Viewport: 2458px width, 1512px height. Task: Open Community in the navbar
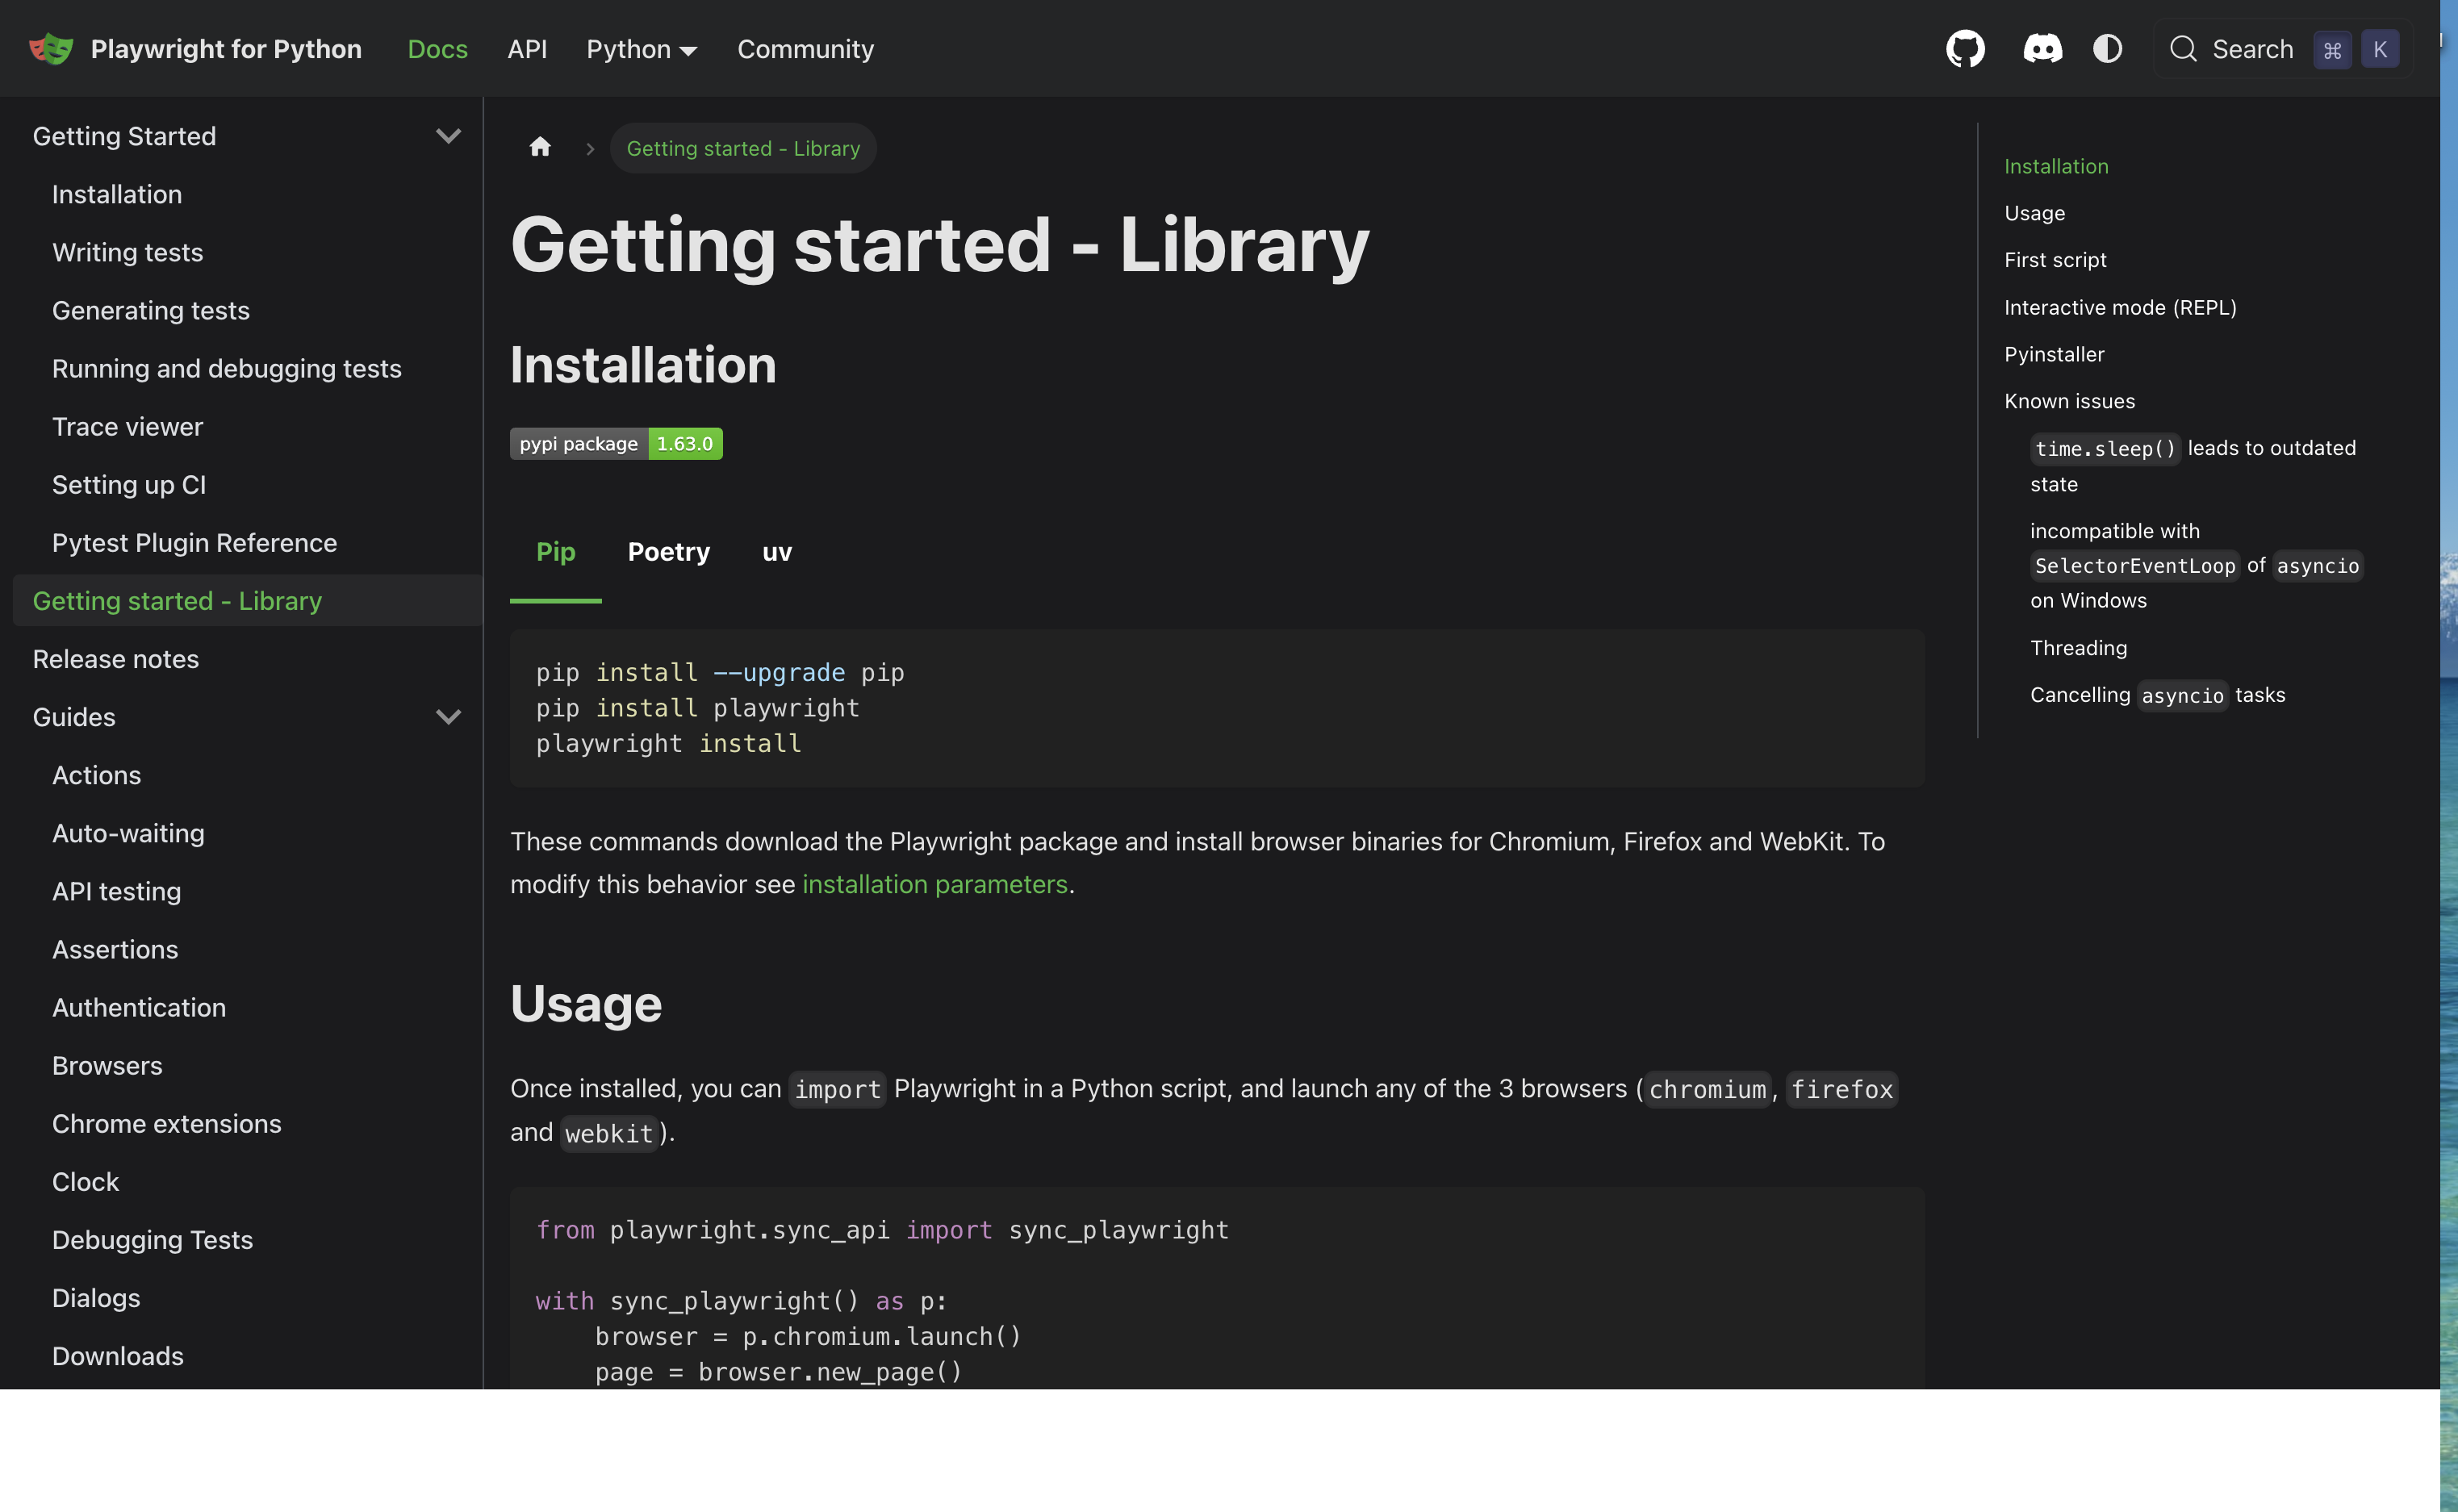click(x=806, y=49)
